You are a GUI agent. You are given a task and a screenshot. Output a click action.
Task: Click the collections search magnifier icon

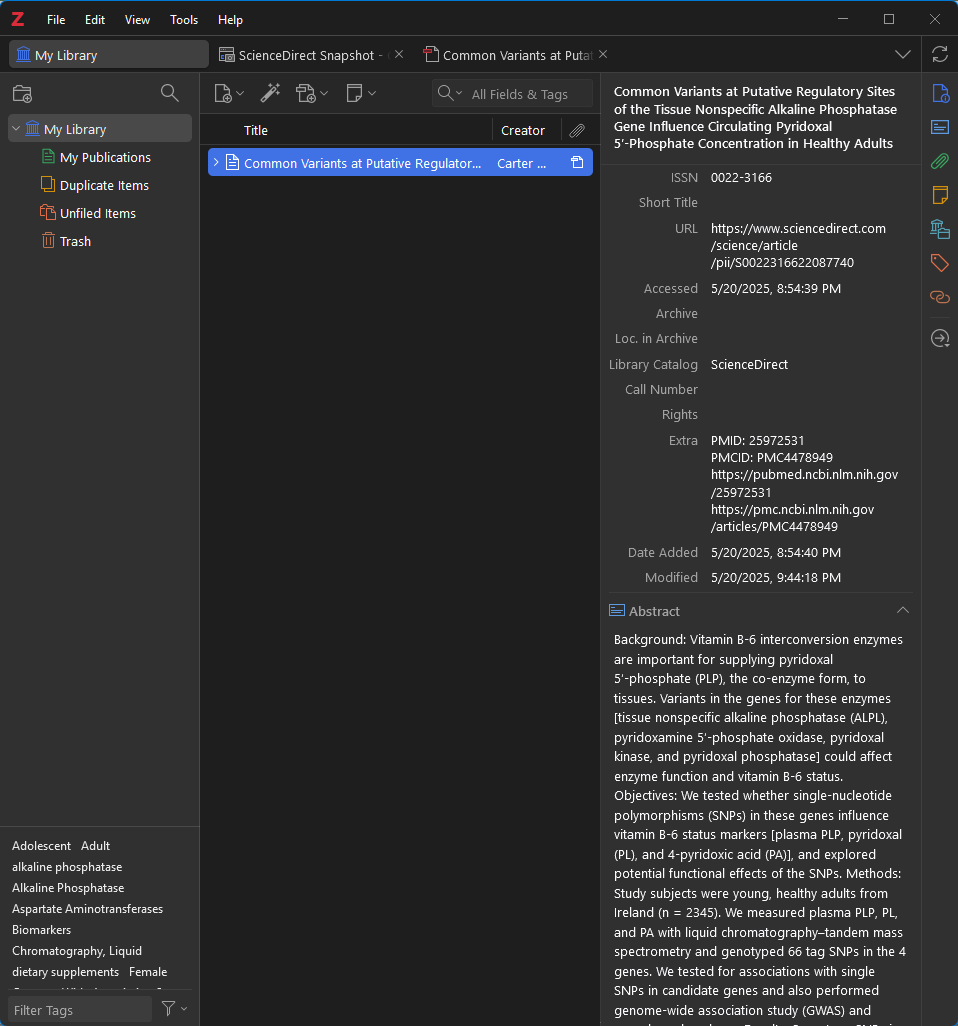click(169, 93)
